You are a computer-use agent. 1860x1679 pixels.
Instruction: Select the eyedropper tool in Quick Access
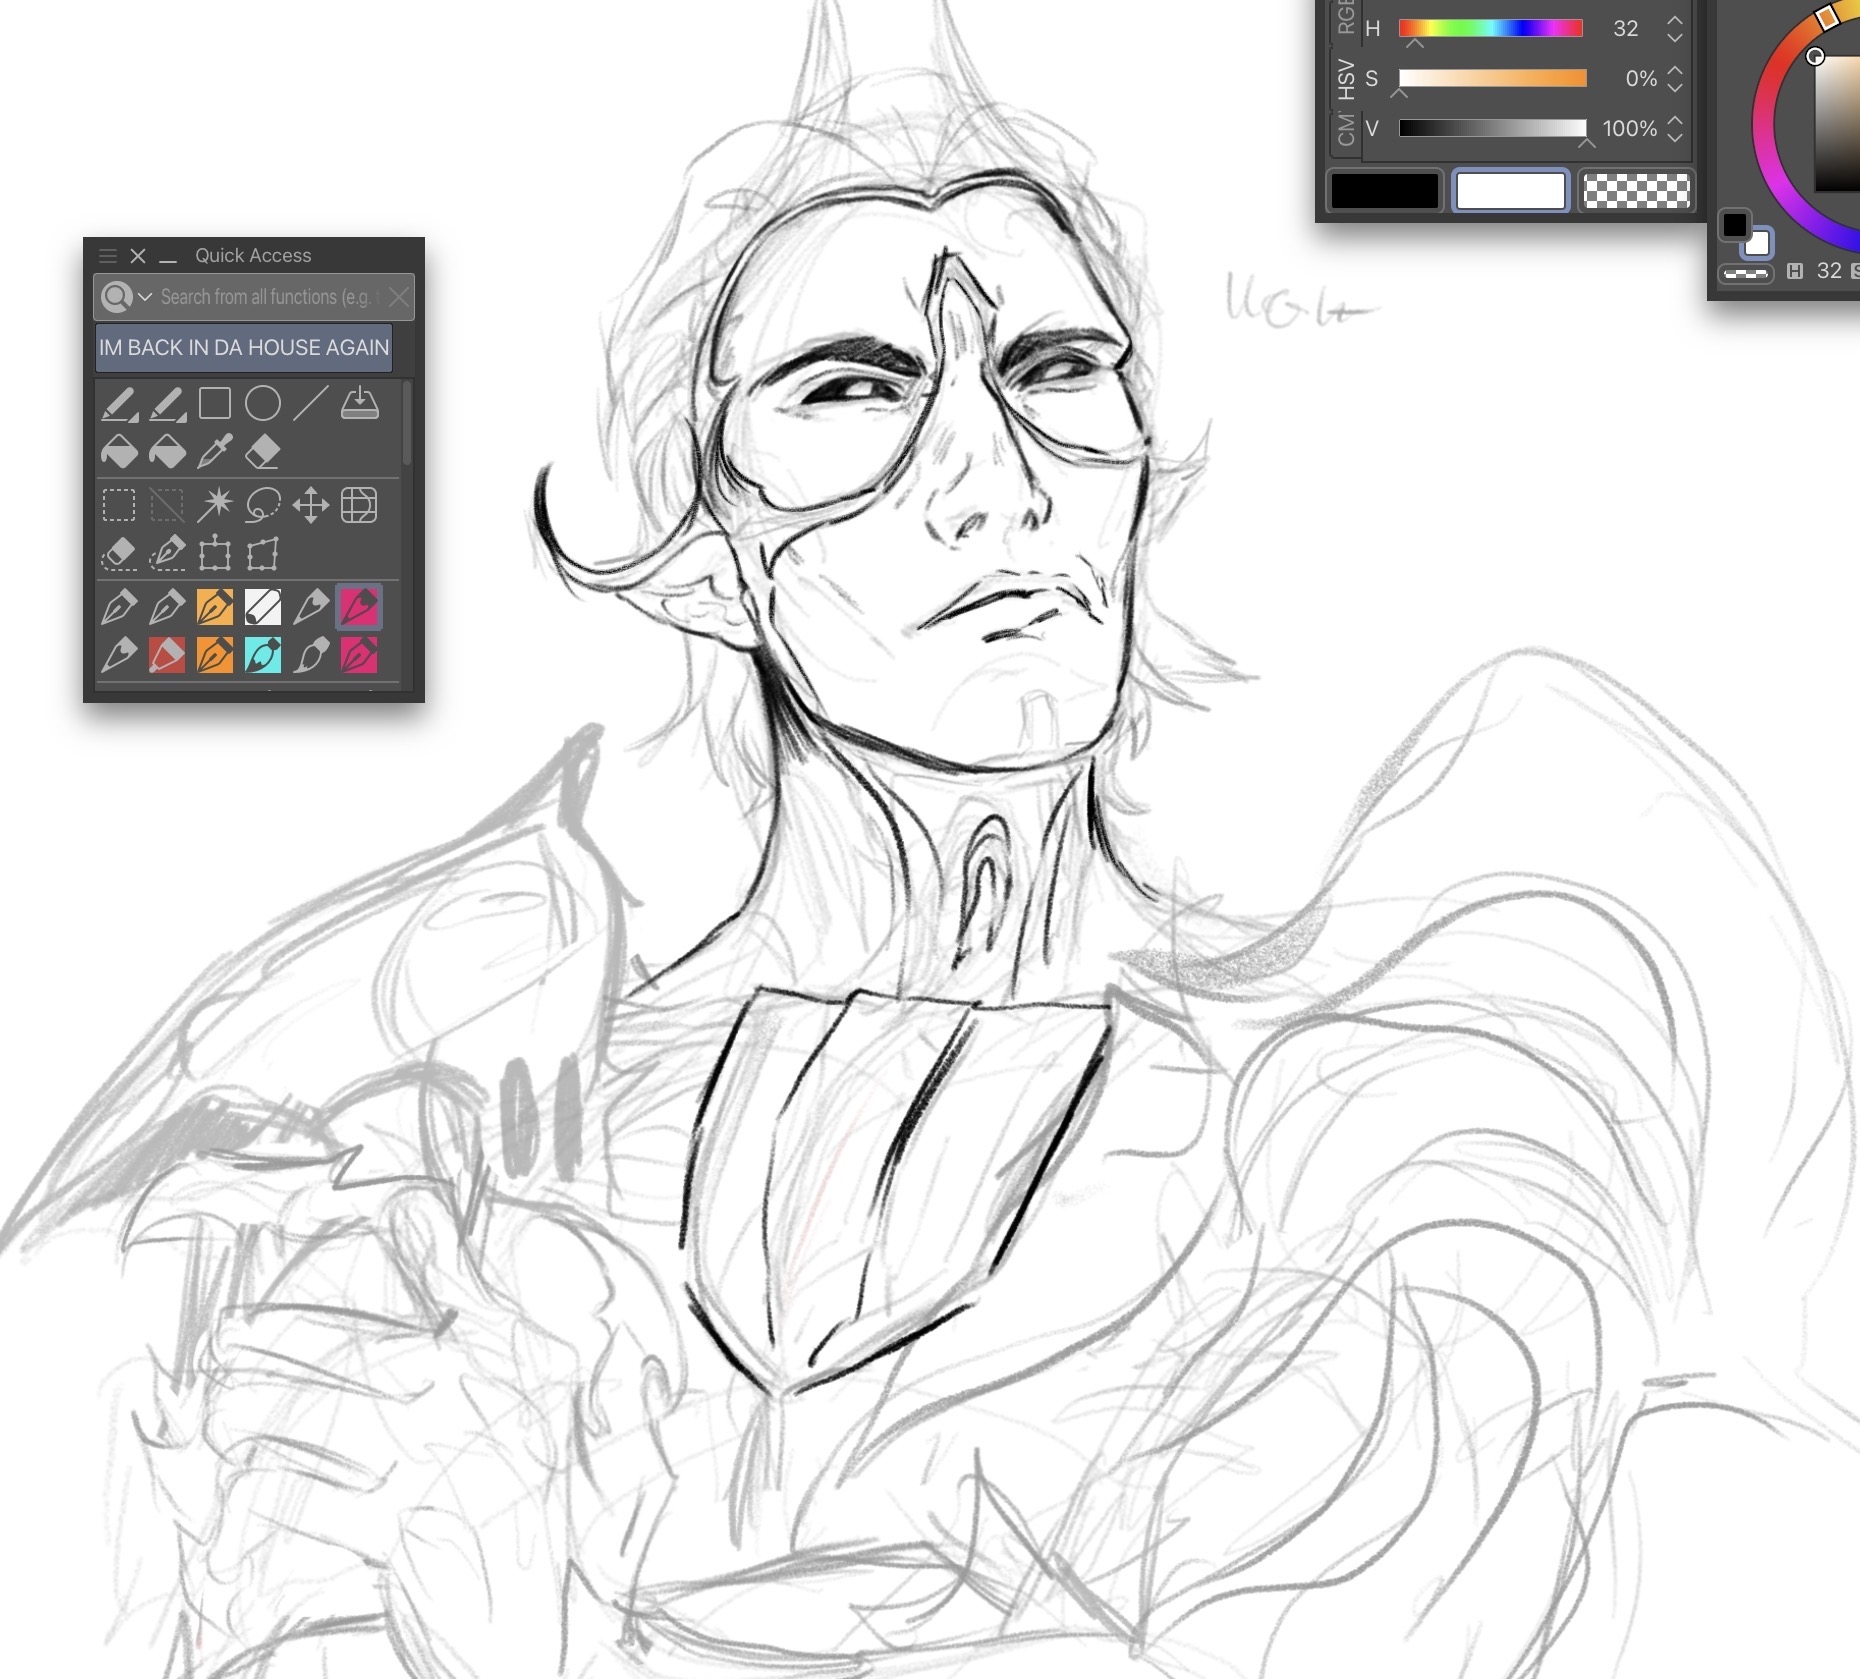(215, 452)
